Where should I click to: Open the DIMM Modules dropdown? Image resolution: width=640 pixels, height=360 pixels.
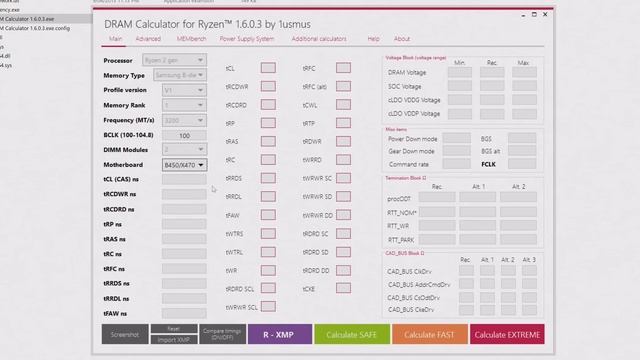pos(184,149)
